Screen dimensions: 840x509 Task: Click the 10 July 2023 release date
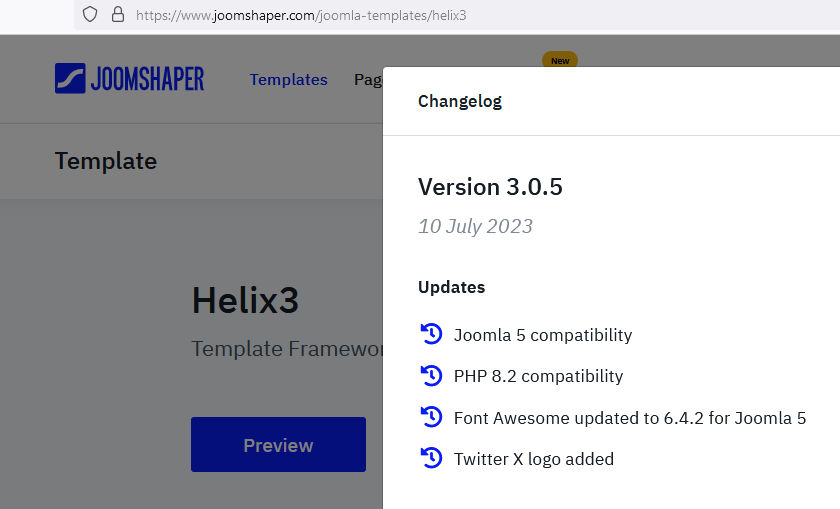coord(475,226)
